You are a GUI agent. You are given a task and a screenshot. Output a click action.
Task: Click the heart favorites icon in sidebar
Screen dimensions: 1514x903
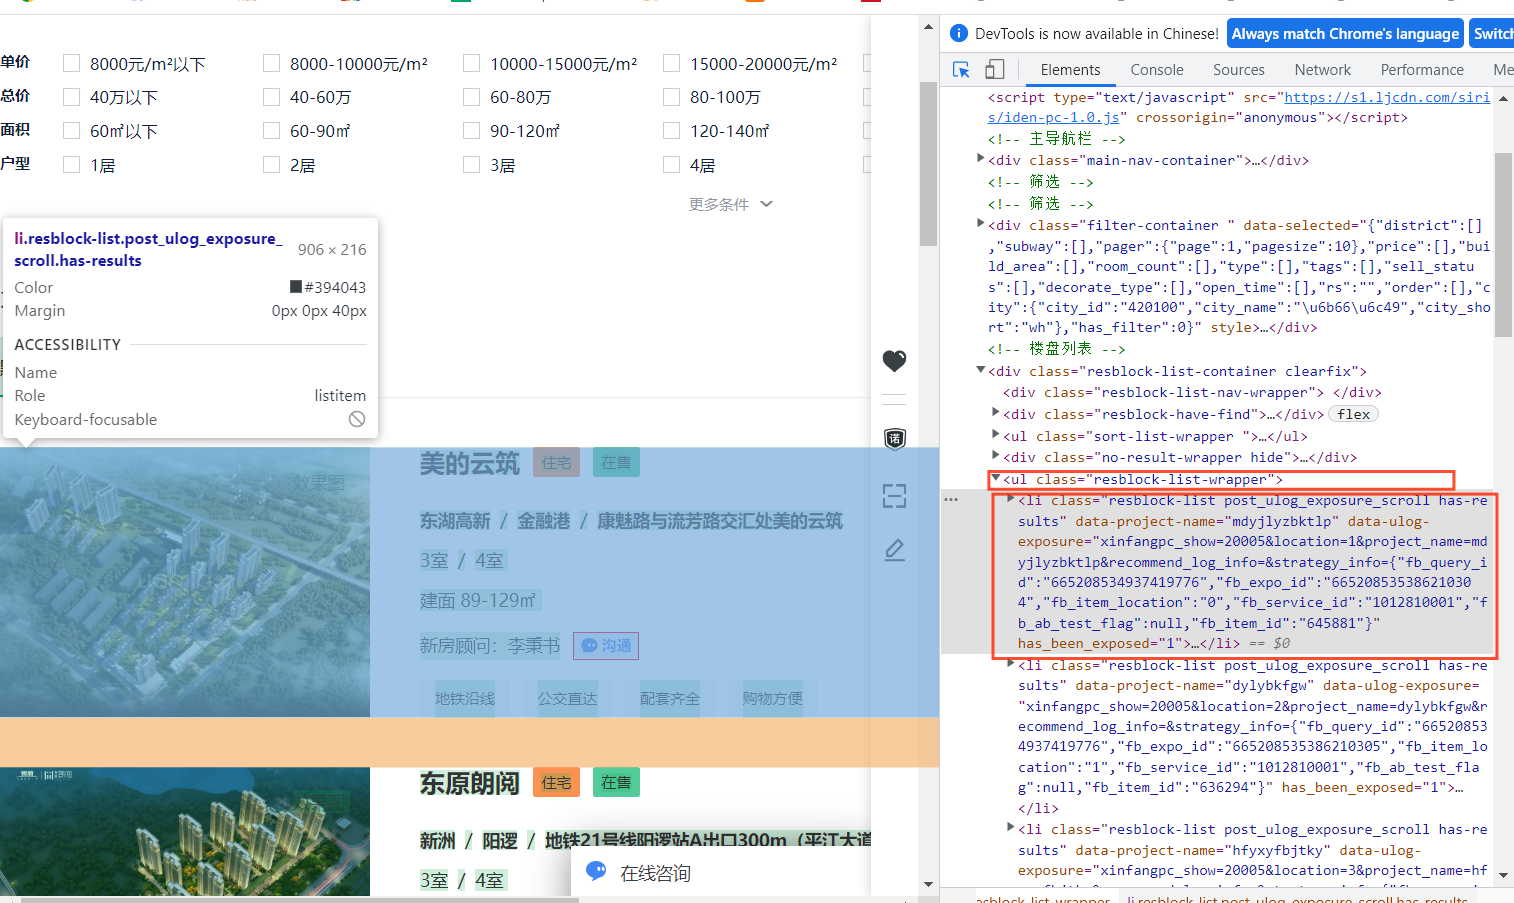(894, 360)
